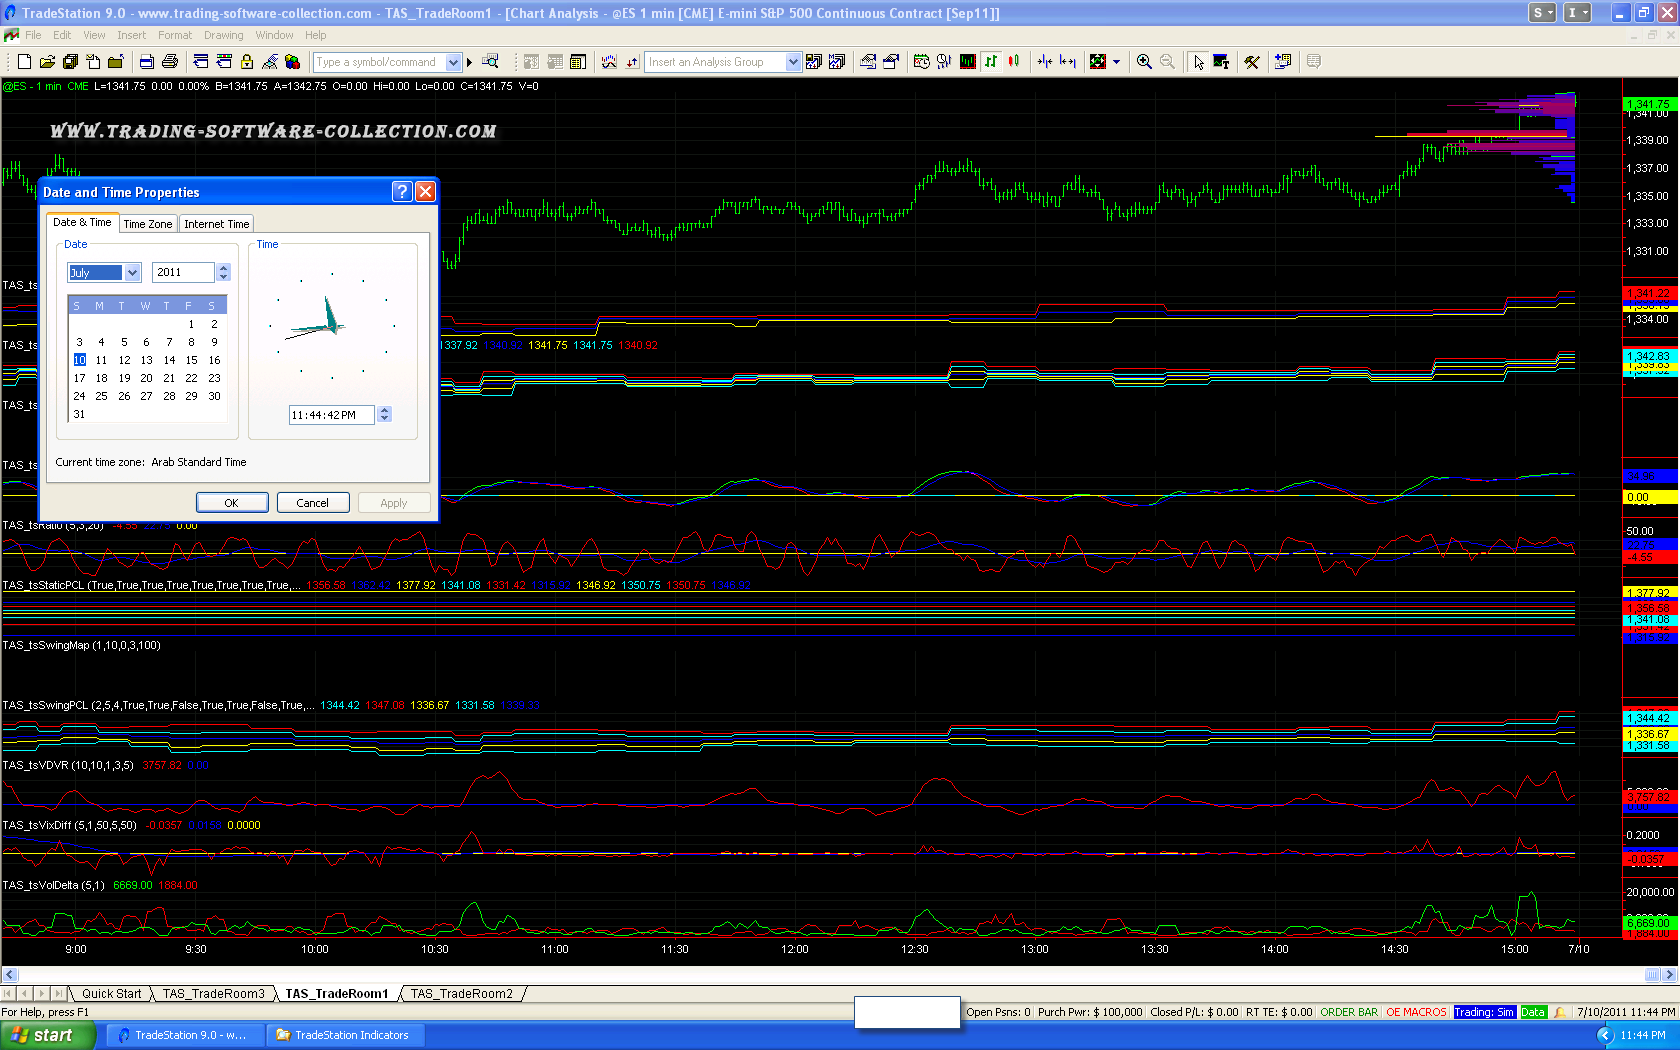The width and height of the screenshot is (1680, 1050).
Task: Click the Zoom In magnifier icon
Action: tap(1144, 62)
